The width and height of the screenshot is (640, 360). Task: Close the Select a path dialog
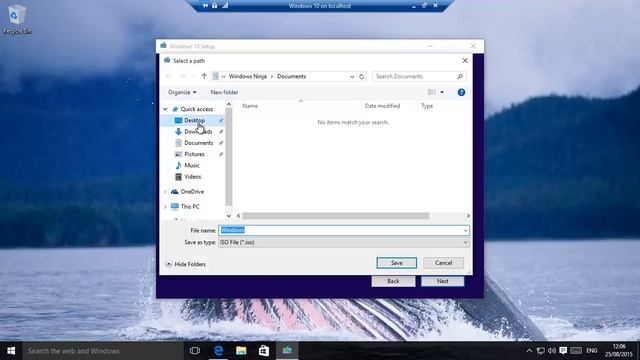click(x=465, y=60)
